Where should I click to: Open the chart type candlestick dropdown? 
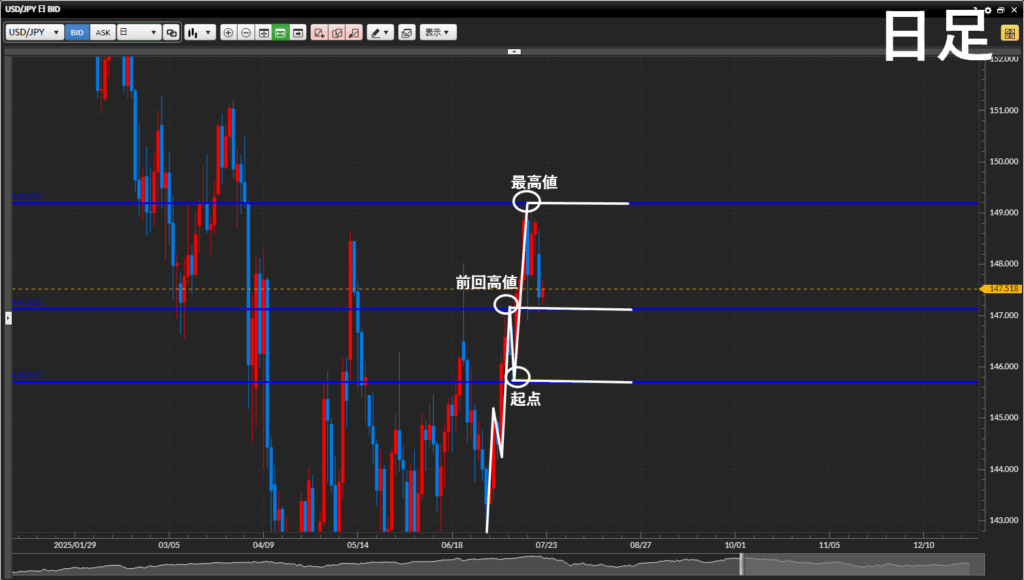pyautogui.click(x=200, y=32)
